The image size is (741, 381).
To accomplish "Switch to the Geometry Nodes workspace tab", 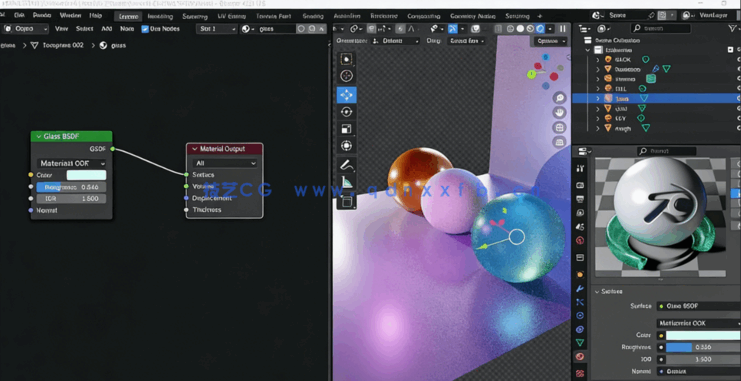I will [473, 16].
